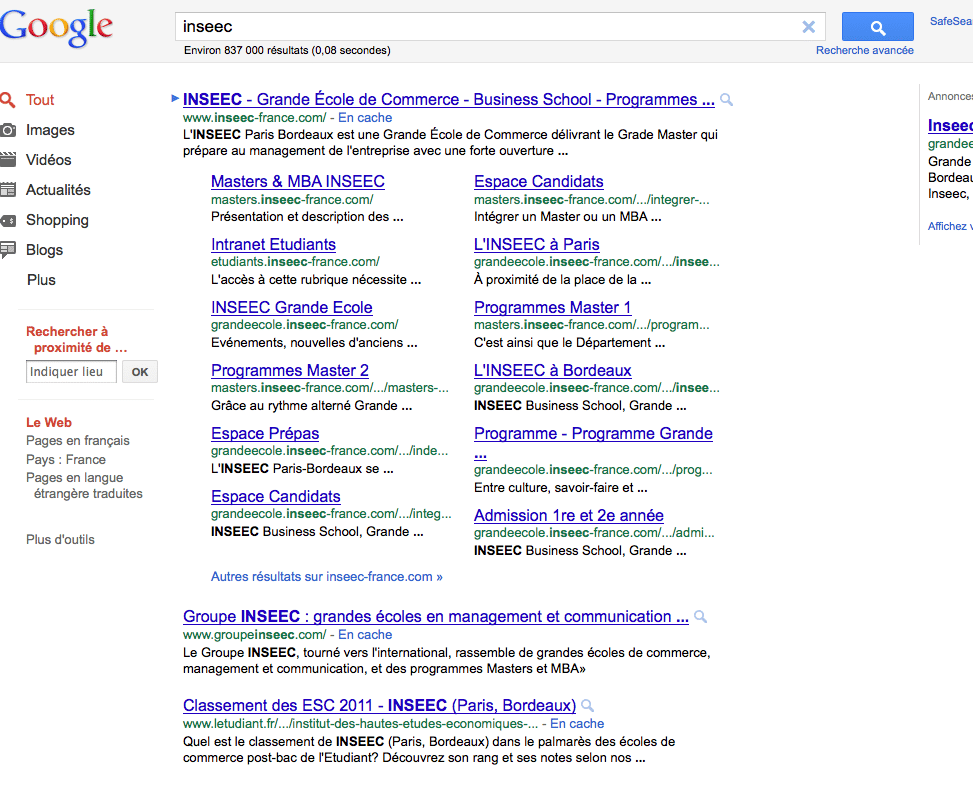Select Le Web filter
Screen dimensions: 973x786
click(x=48, y=422)
